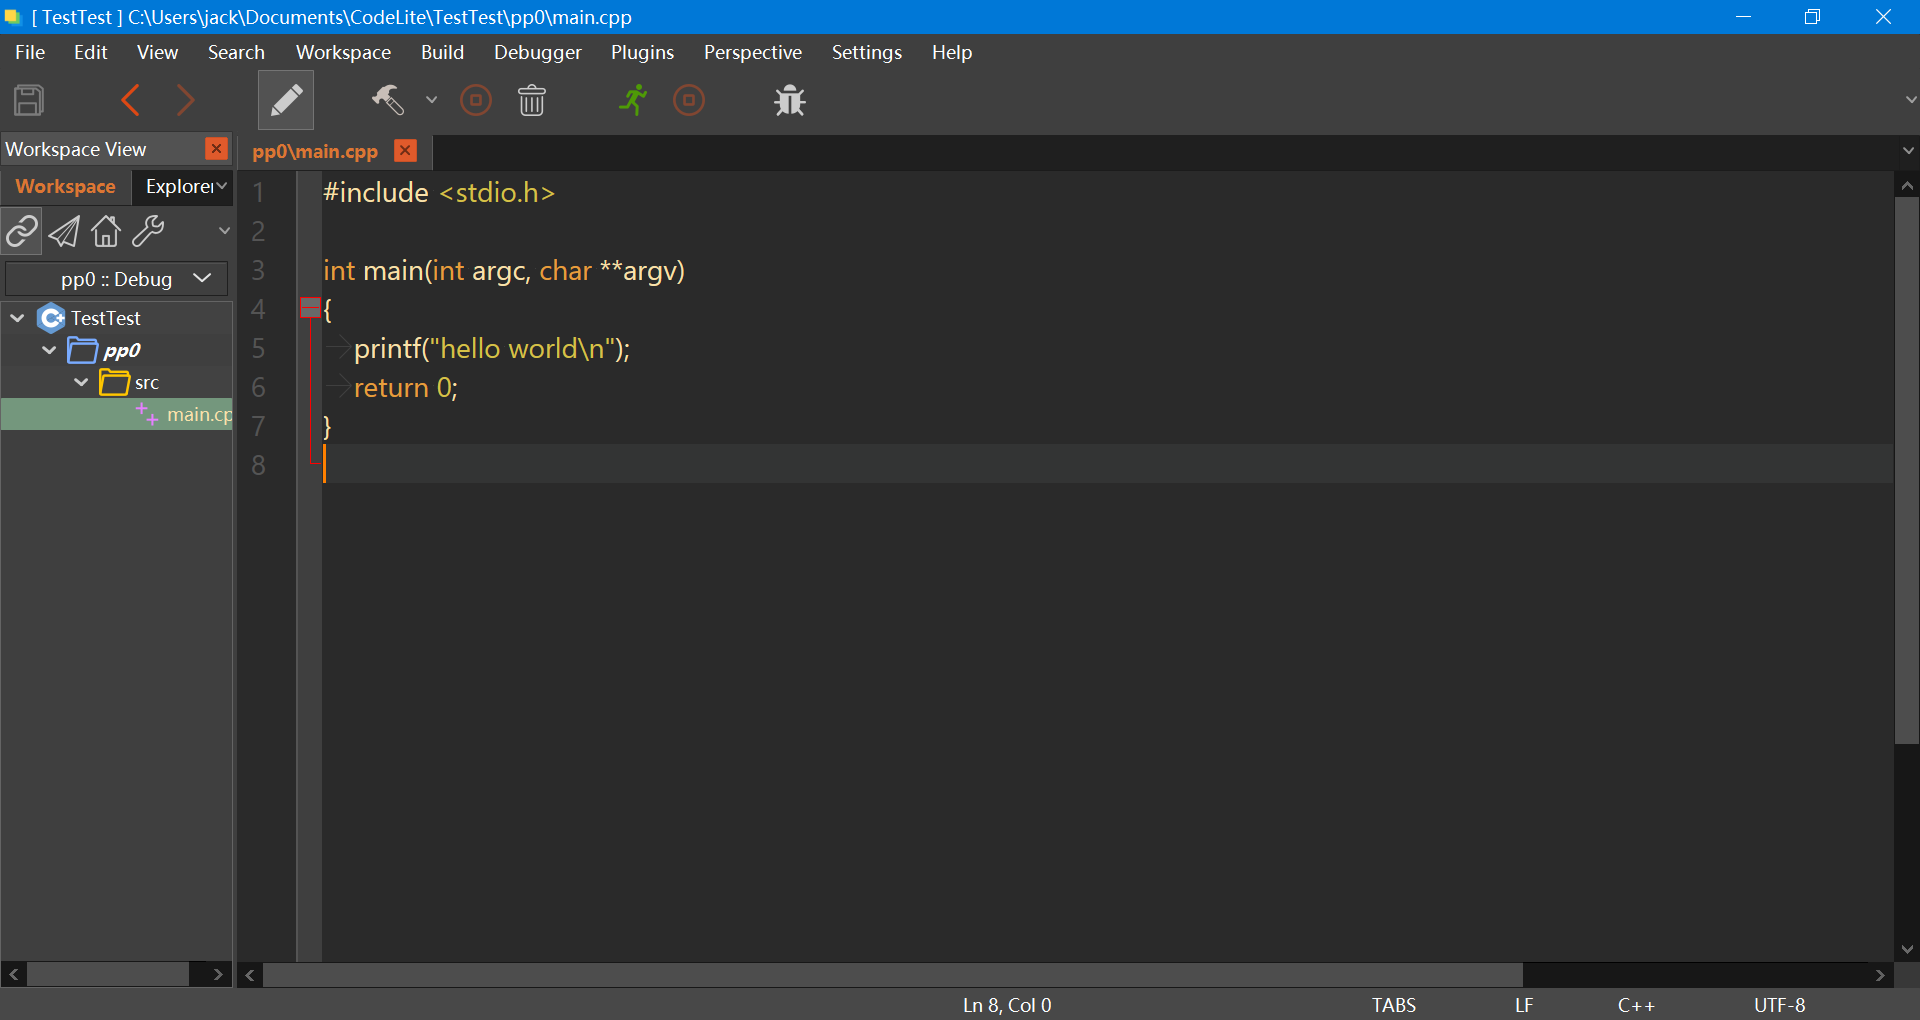Navigate backward with the left arrow icon

coord(130,100)
